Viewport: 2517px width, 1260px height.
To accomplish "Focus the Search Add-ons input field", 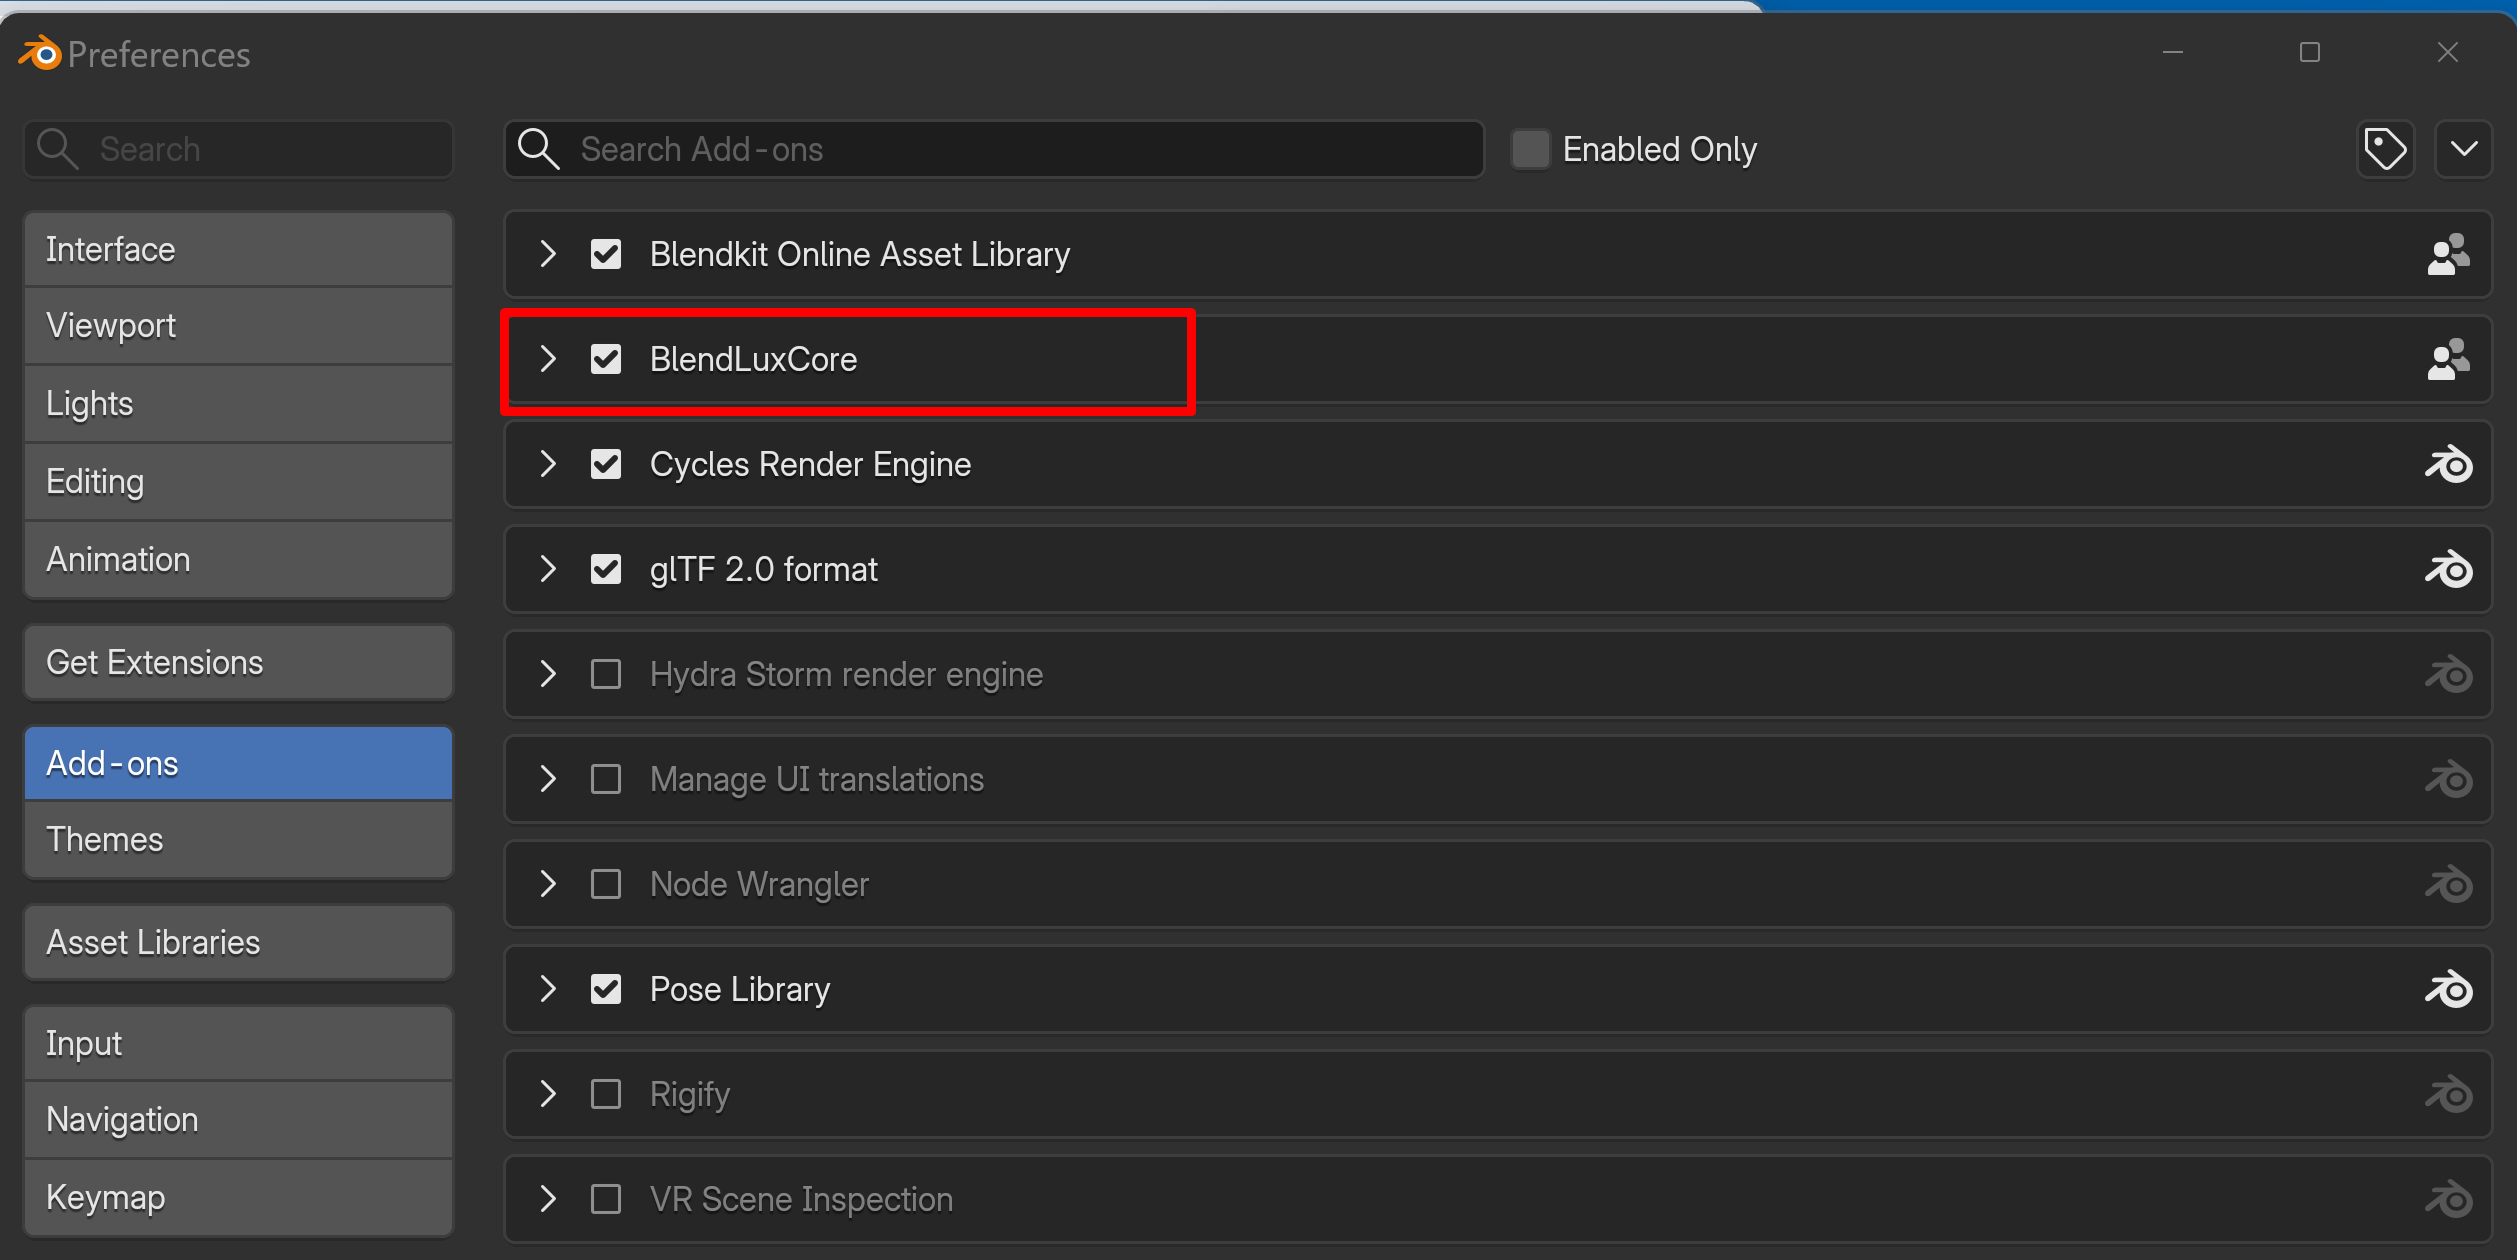I will click(x=994, y=149).
